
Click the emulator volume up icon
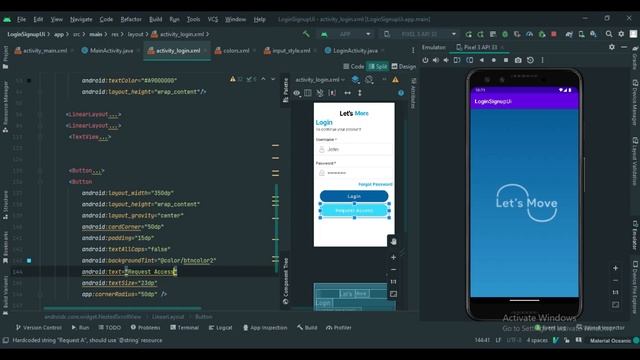coord(436,60)
